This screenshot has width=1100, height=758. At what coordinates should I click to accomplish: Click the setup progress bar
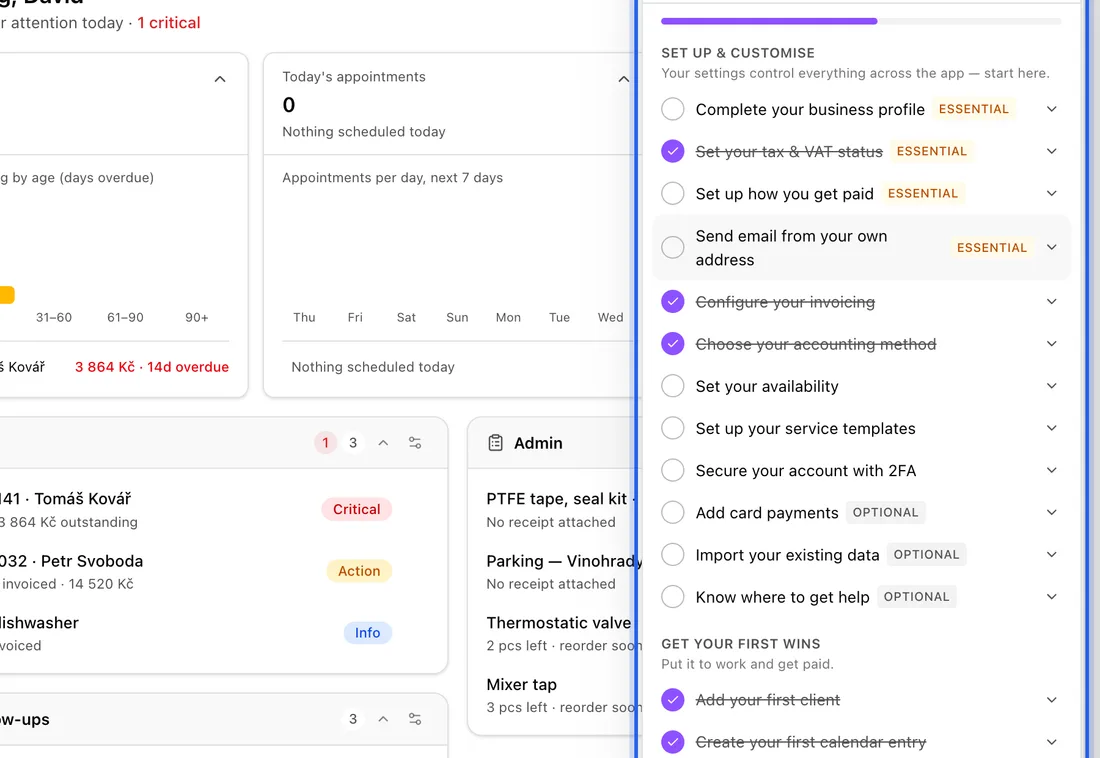point(861,21)
